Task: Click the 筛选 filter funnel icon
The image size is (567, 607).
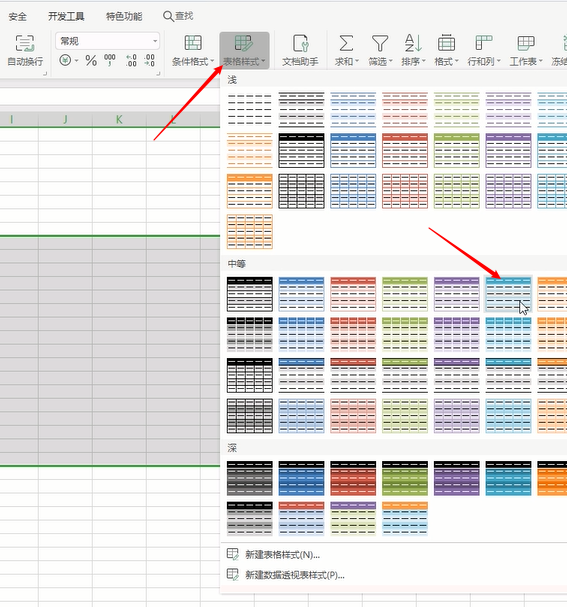Action: point(380,43)
